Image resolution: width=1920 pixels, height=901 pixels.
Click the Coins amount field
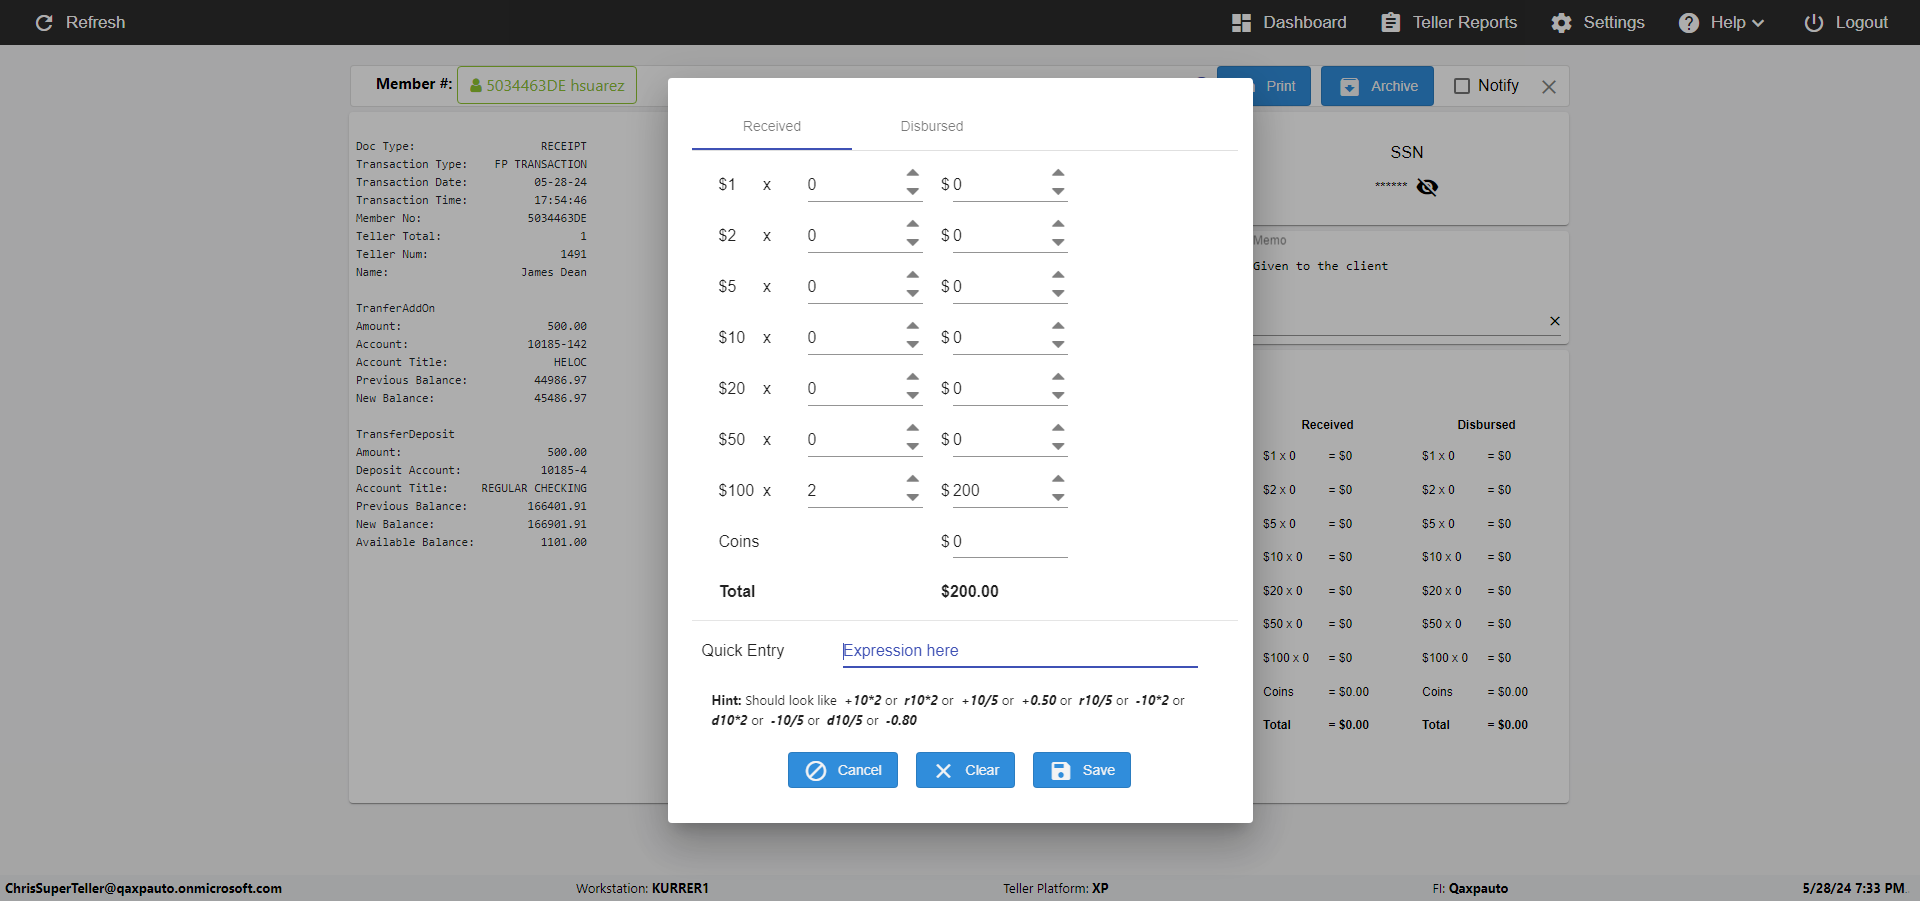tap(1009, 541)
